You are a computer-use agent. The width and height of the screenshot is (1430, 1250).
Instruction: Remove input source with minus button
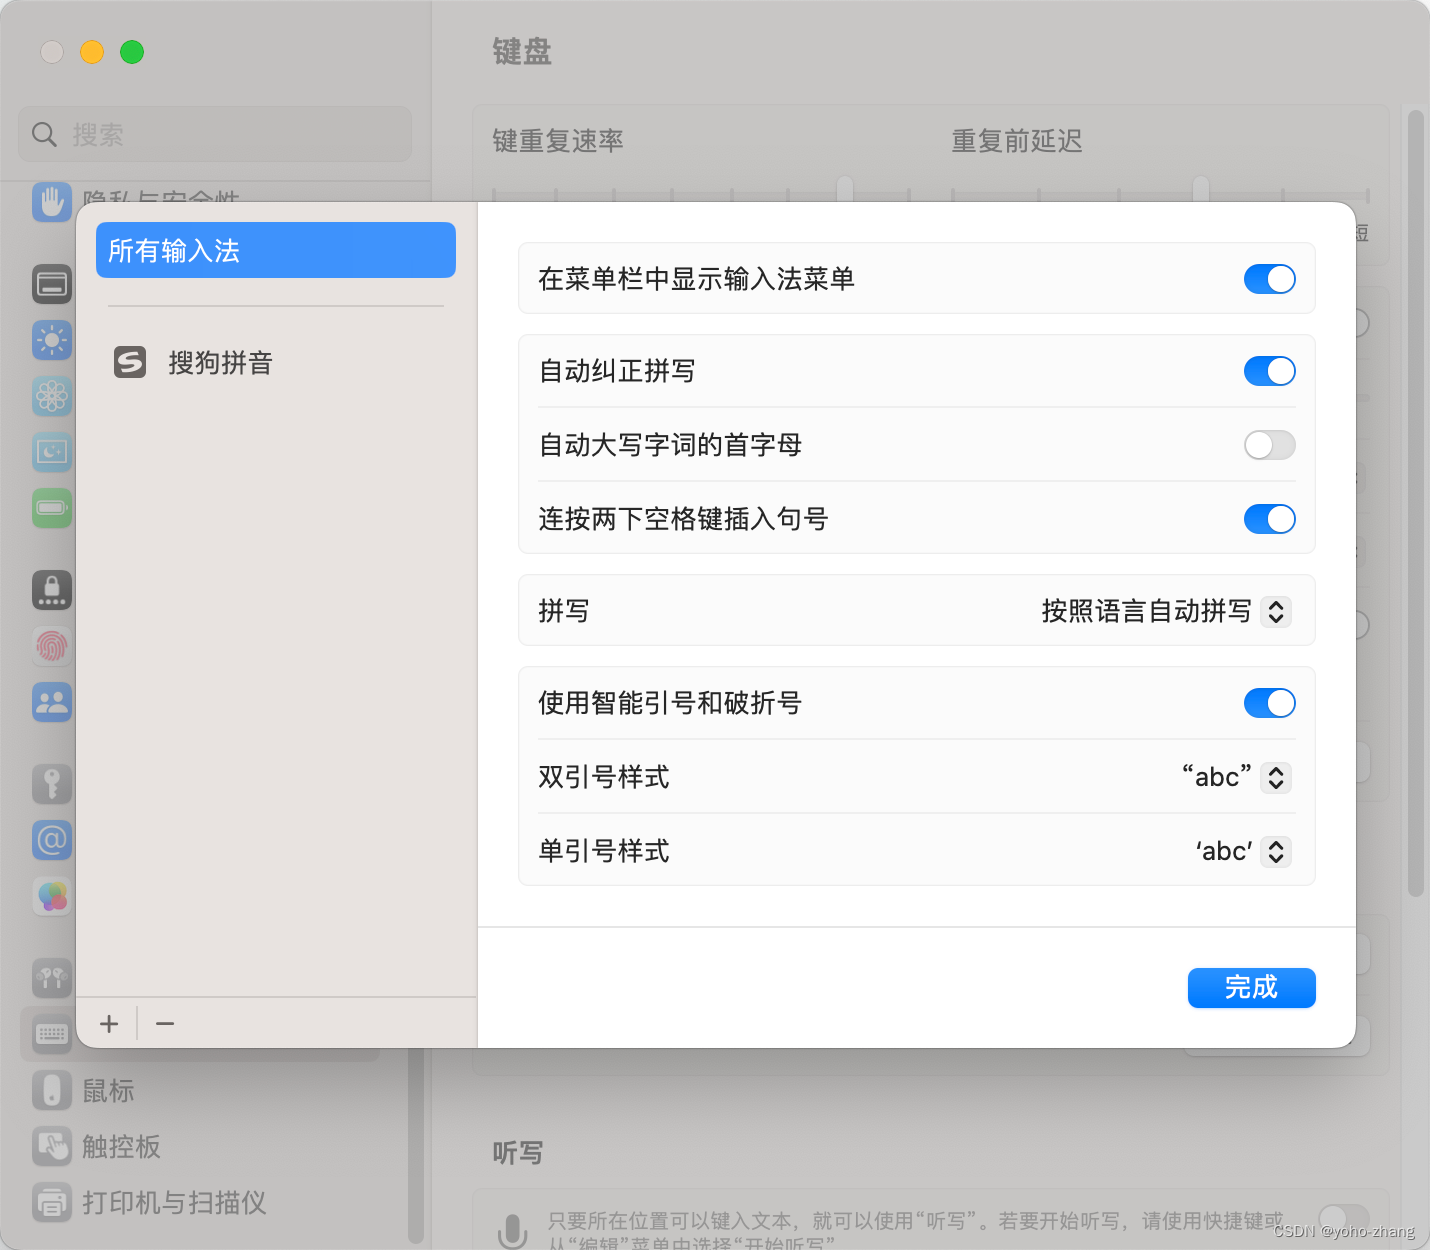(x=165, y=1024)
